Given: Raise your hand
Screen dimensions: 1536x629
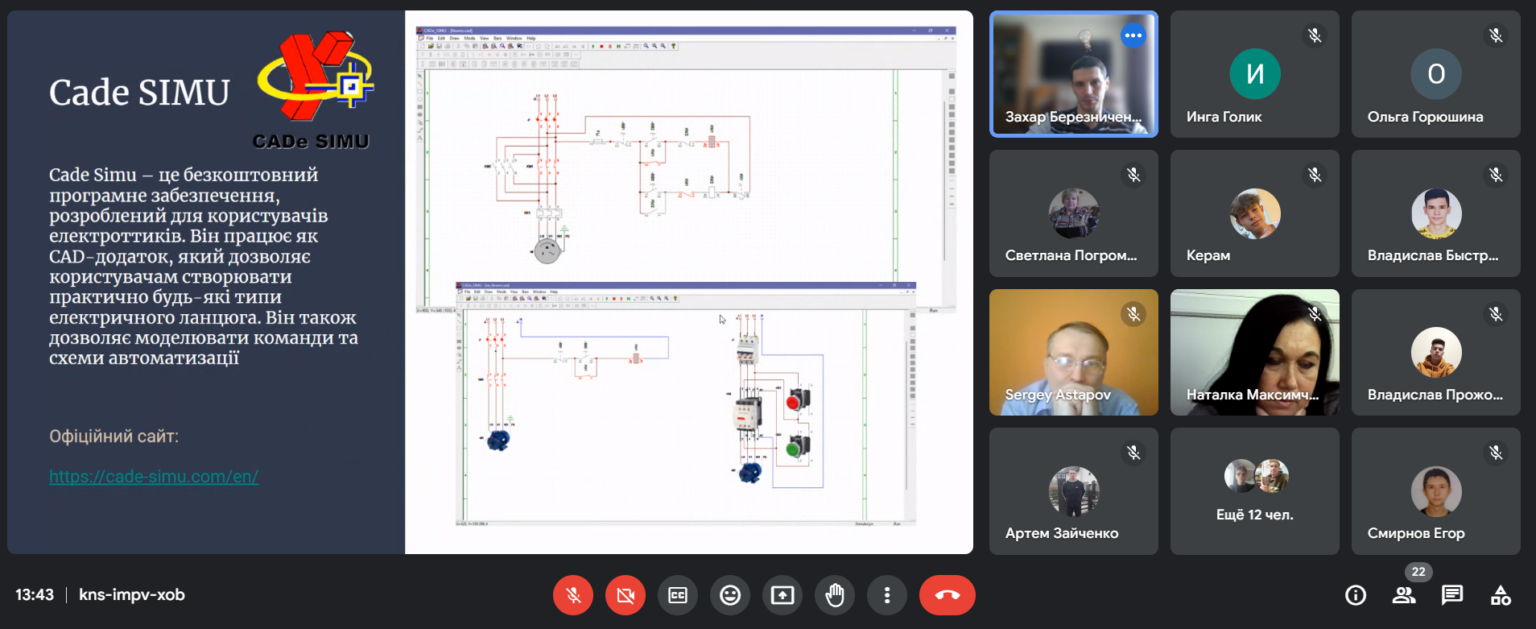Looking at the screenshot, I should 834,595.
